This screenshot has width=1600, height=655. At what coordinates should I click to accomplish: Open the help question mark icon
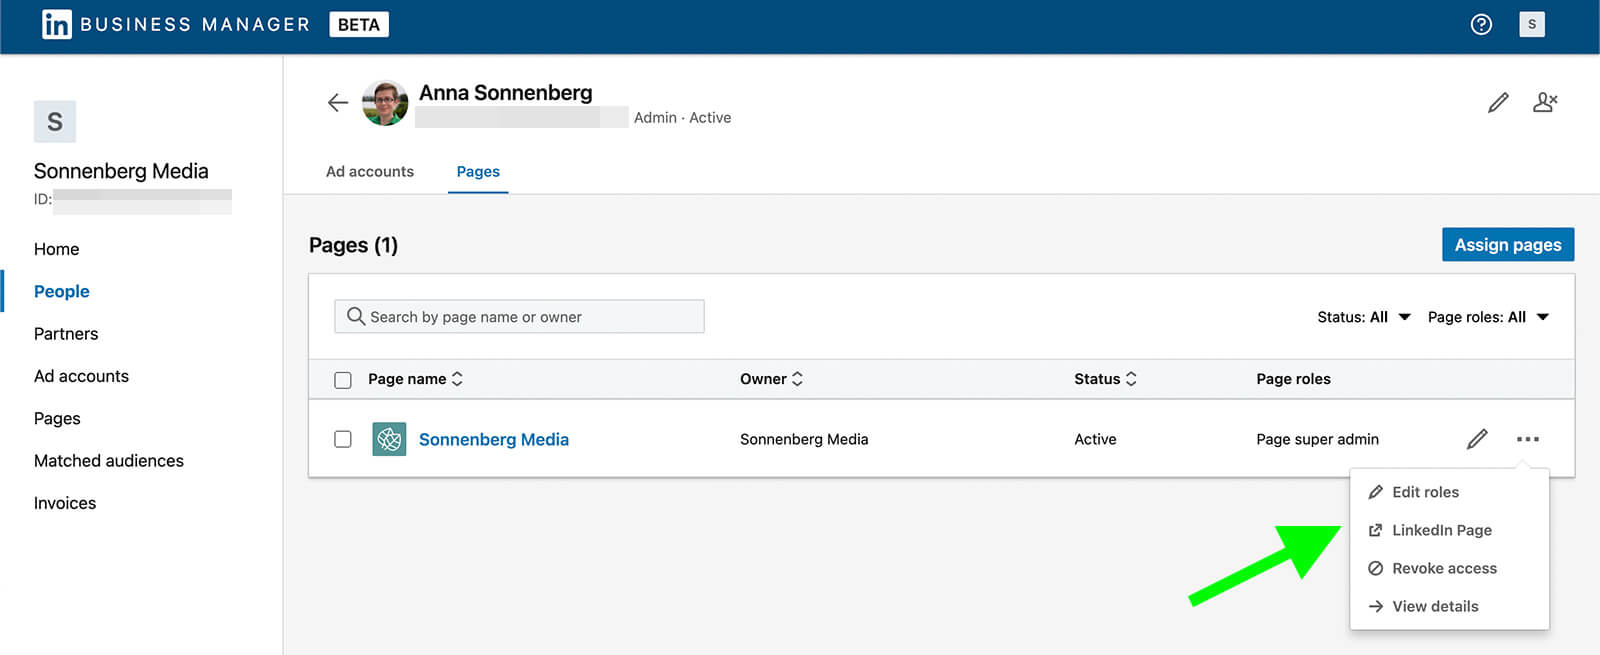pyautogui.click(x=1481, y=24)
